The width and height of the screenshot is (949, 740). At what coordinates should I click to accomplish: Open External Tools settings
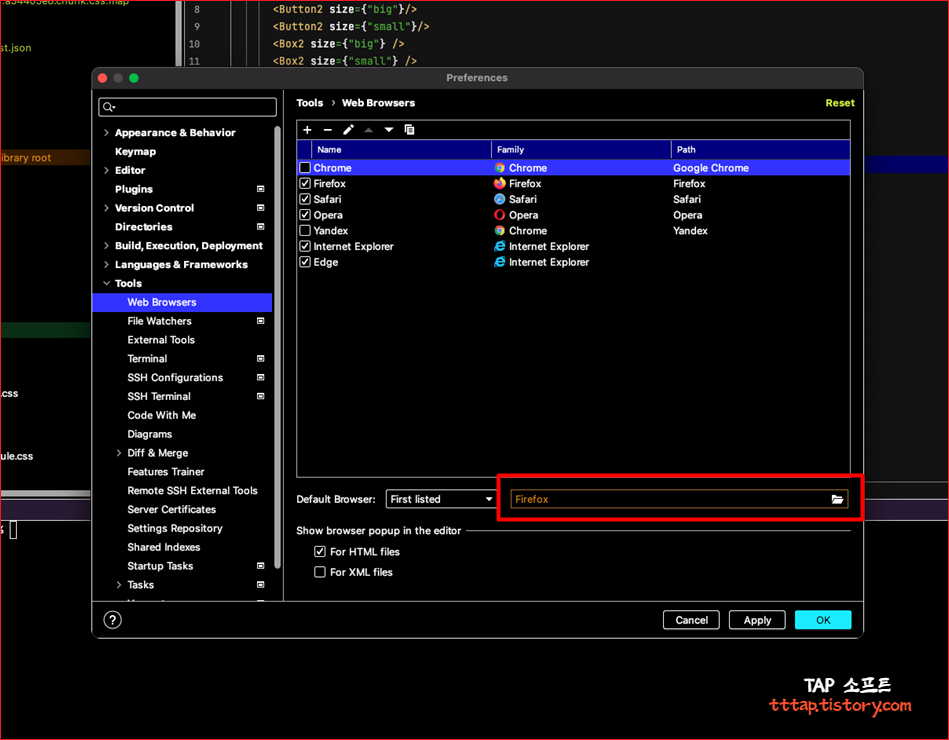tap(161, 339)
